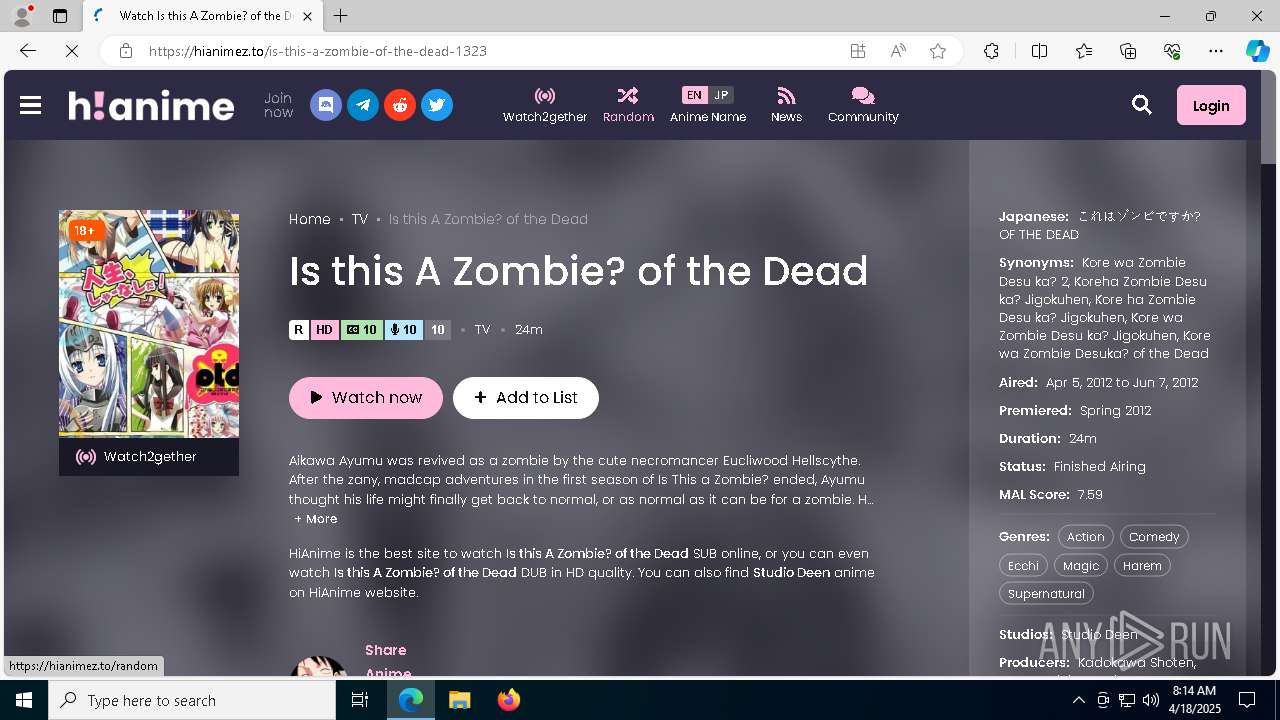Viewport: 1280px width, 720px height.
Task: View site information lock icon
Action: point(125,51)
